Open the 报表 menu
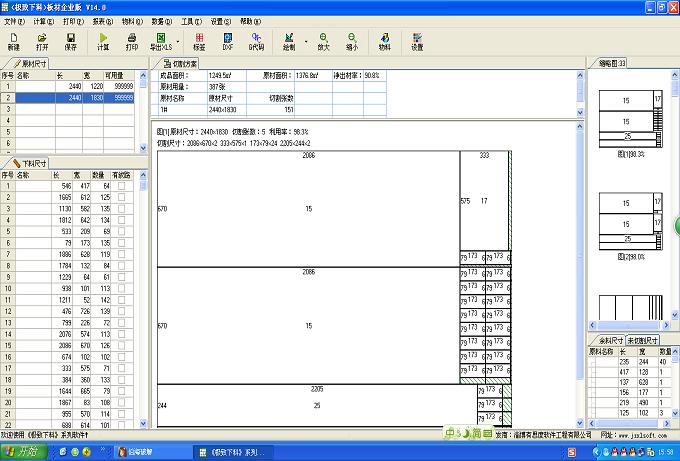Image resolution: width=680 pixels, height=461 pixels. (x=102, y=21)
